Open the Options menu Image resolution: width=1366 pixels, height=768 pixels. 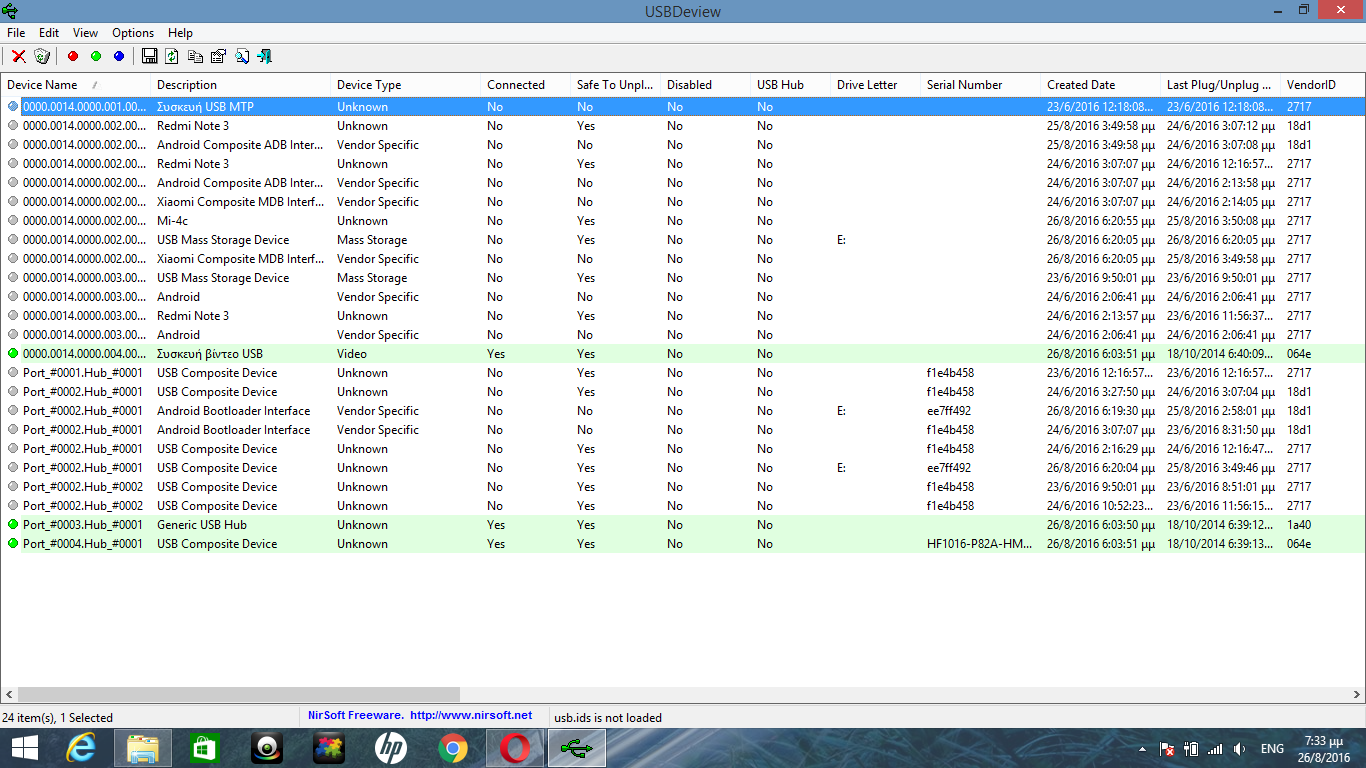coord(133,33)
